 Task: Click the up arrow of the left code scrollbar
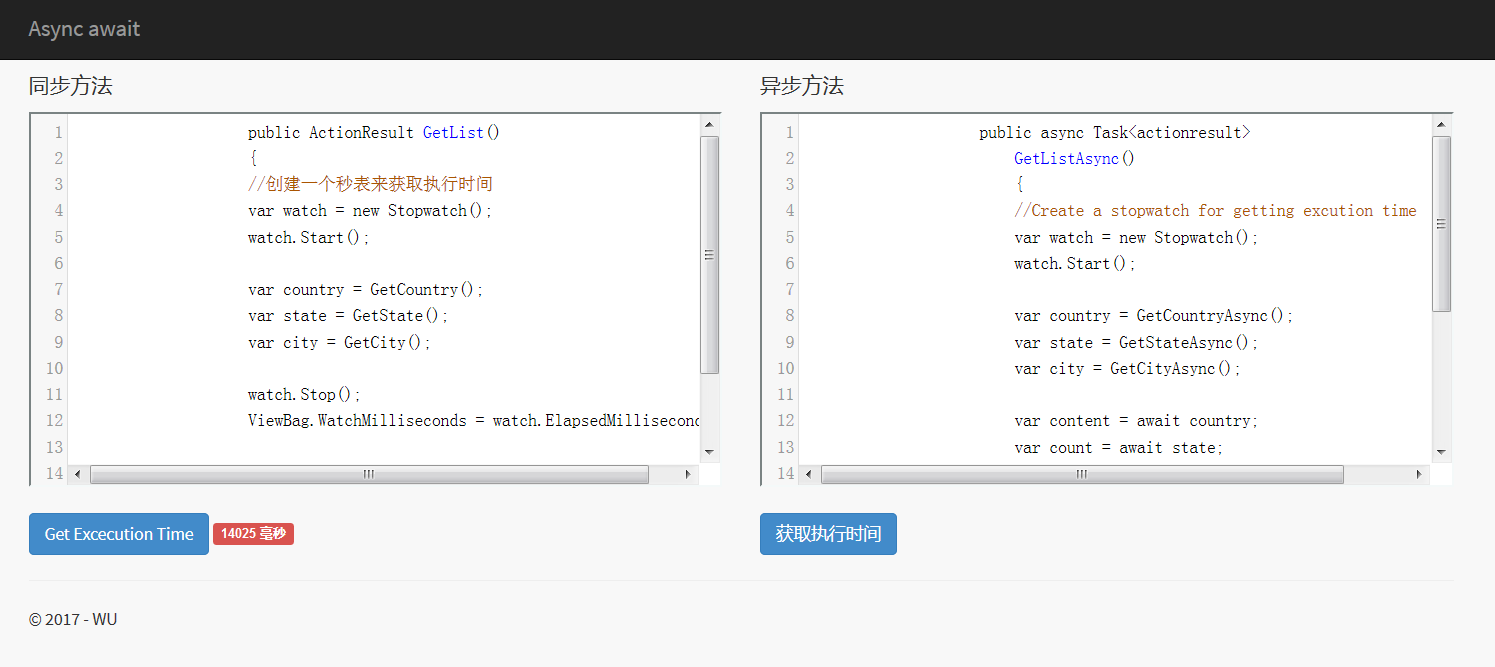point(710,125)
